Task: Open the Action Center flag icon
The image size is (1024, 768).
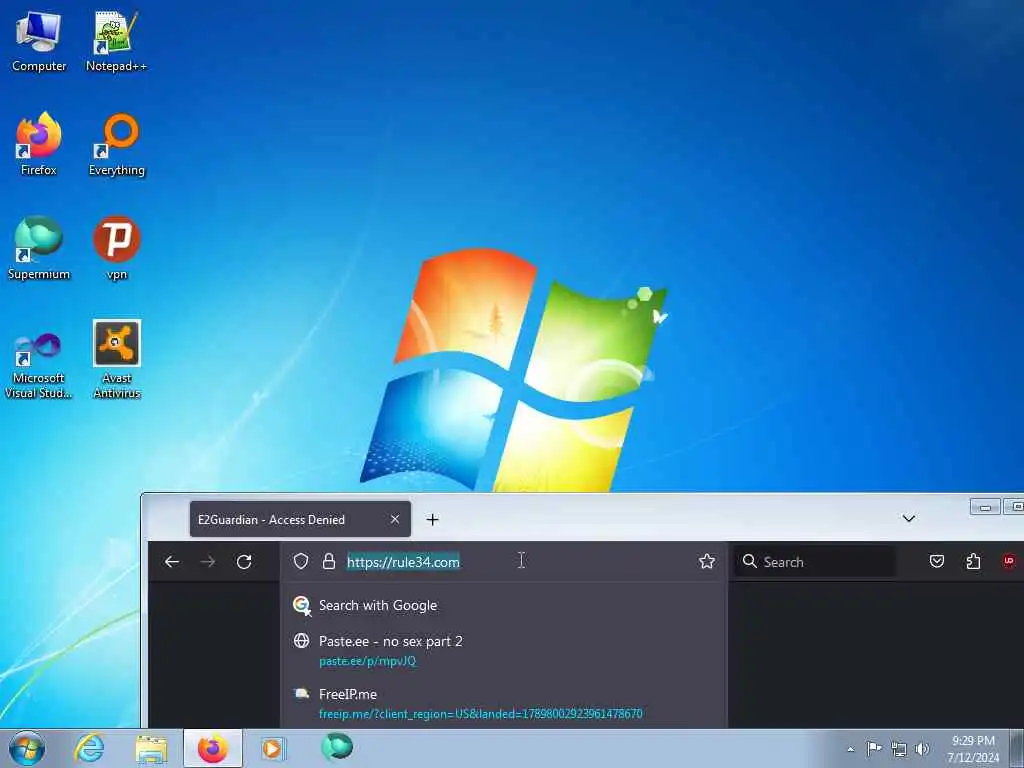Action: [874, 748]
